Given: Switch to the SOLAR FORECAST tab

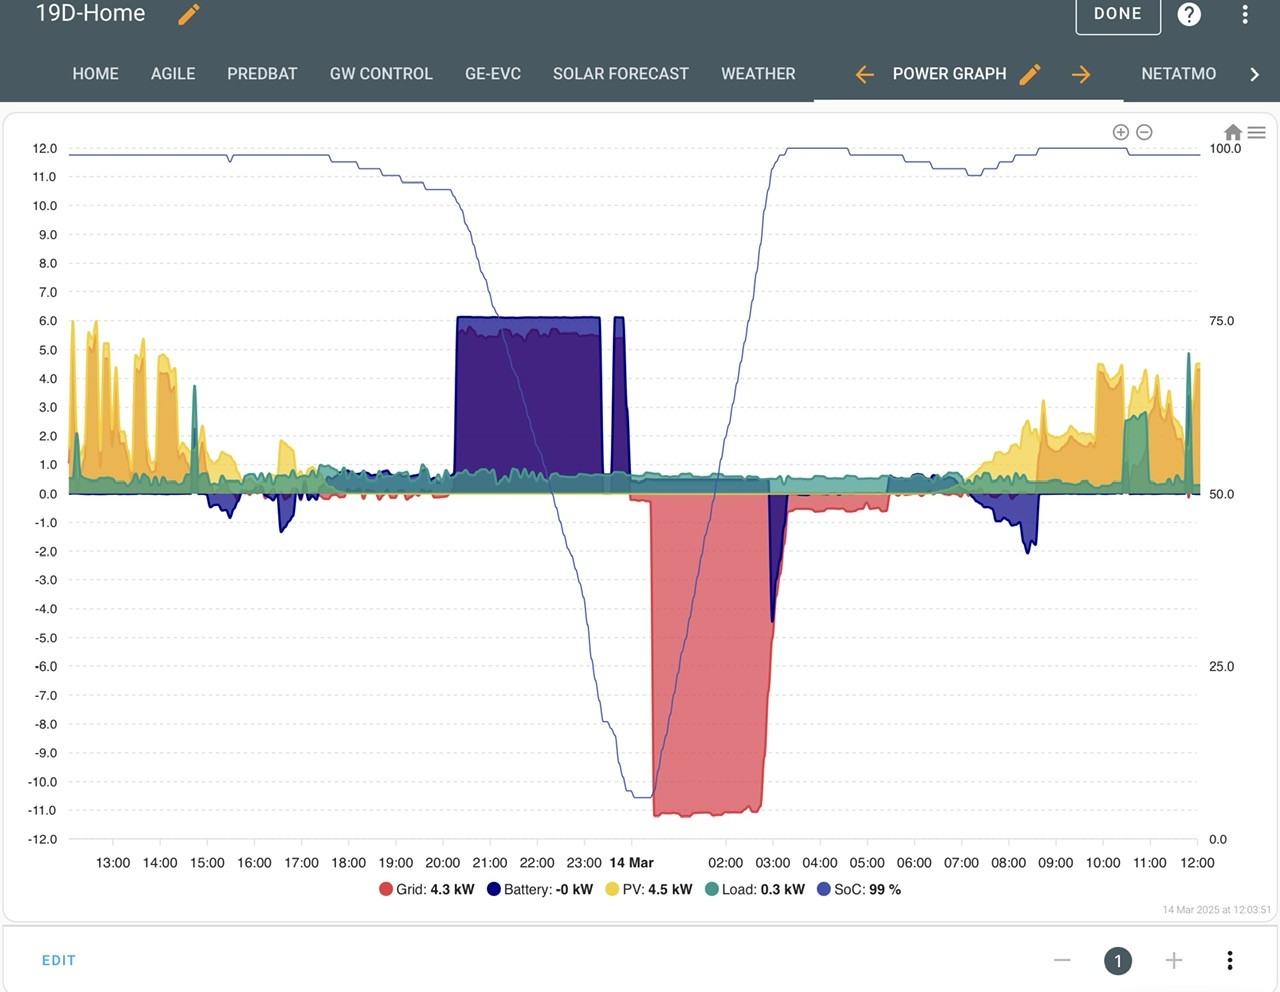Looking at the screenshot, I should [621, 74].
